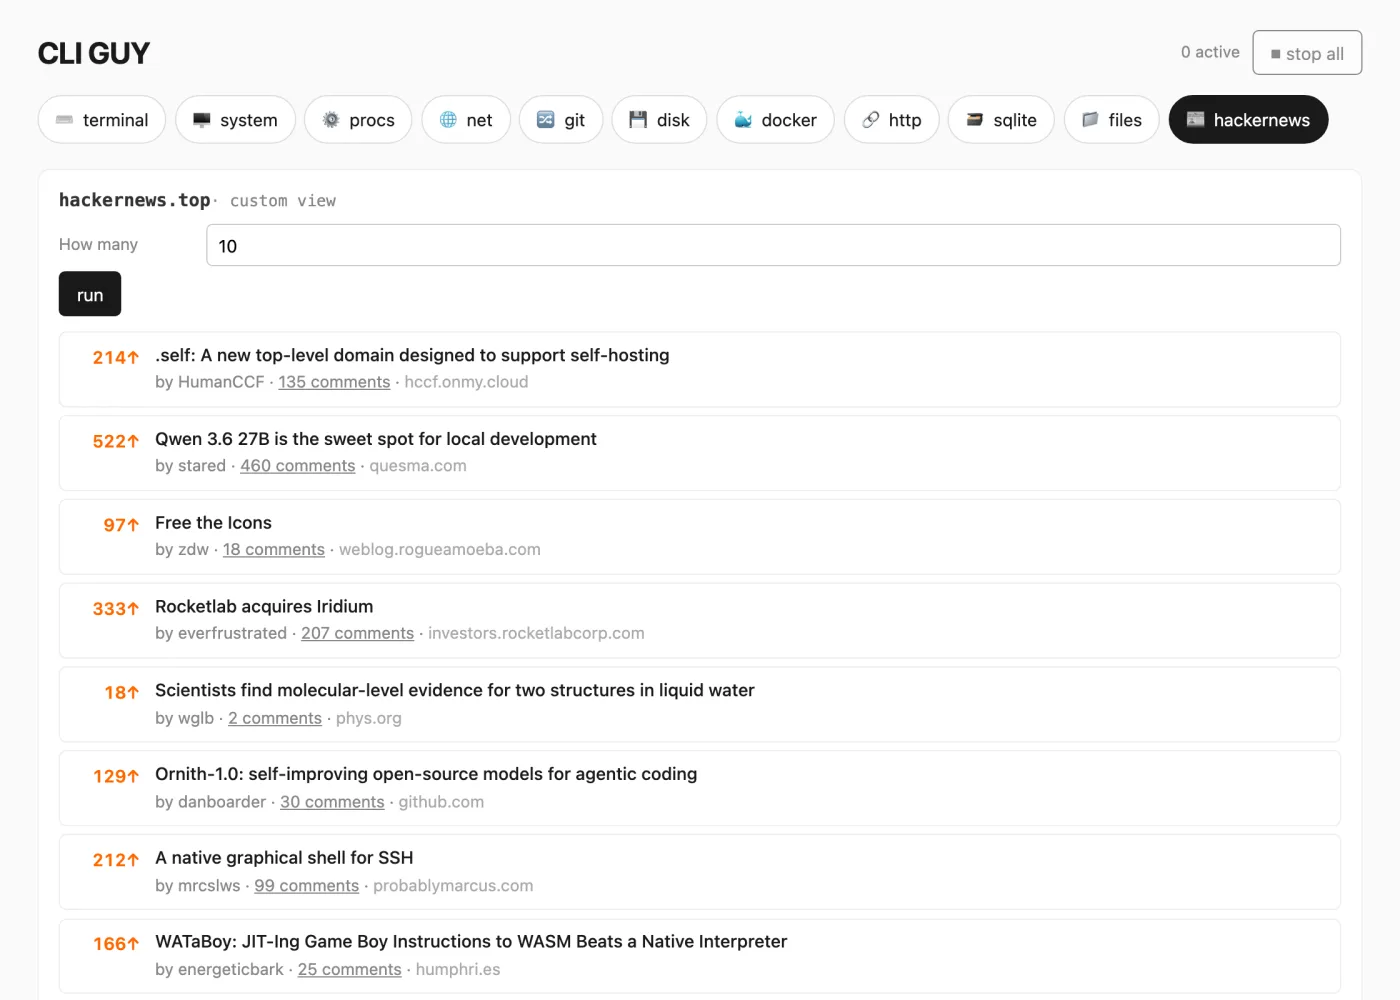Image resolution: width=1400 pixels, height=1000 pixels.
Task: Switch to the docker tab
Action: click(775, 120)
